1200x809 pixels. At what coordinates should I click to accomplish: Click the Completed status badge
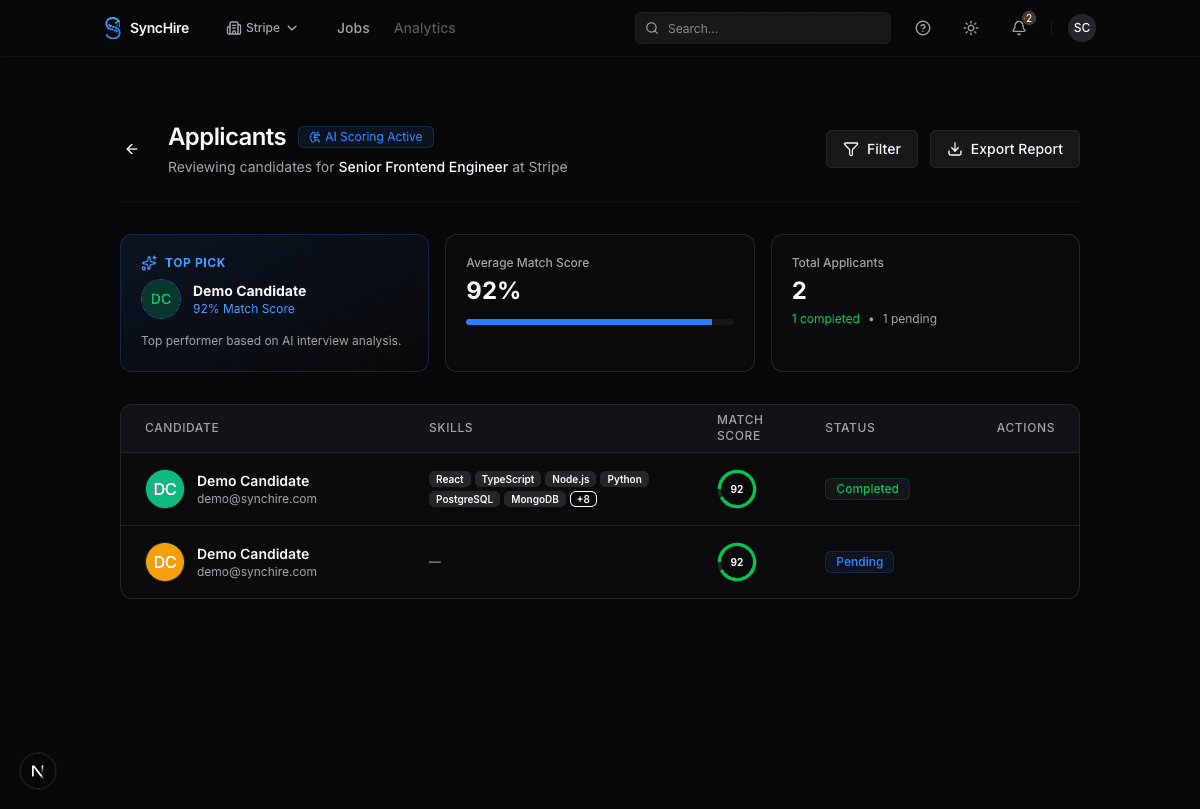(x=867, y=489)
